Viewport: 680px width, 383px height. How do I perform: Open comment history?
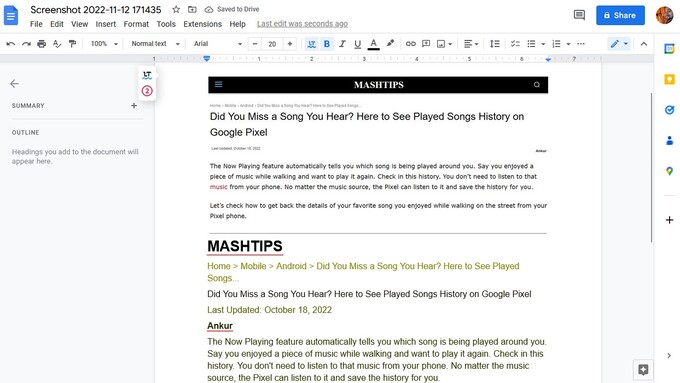tap(579, 15)
